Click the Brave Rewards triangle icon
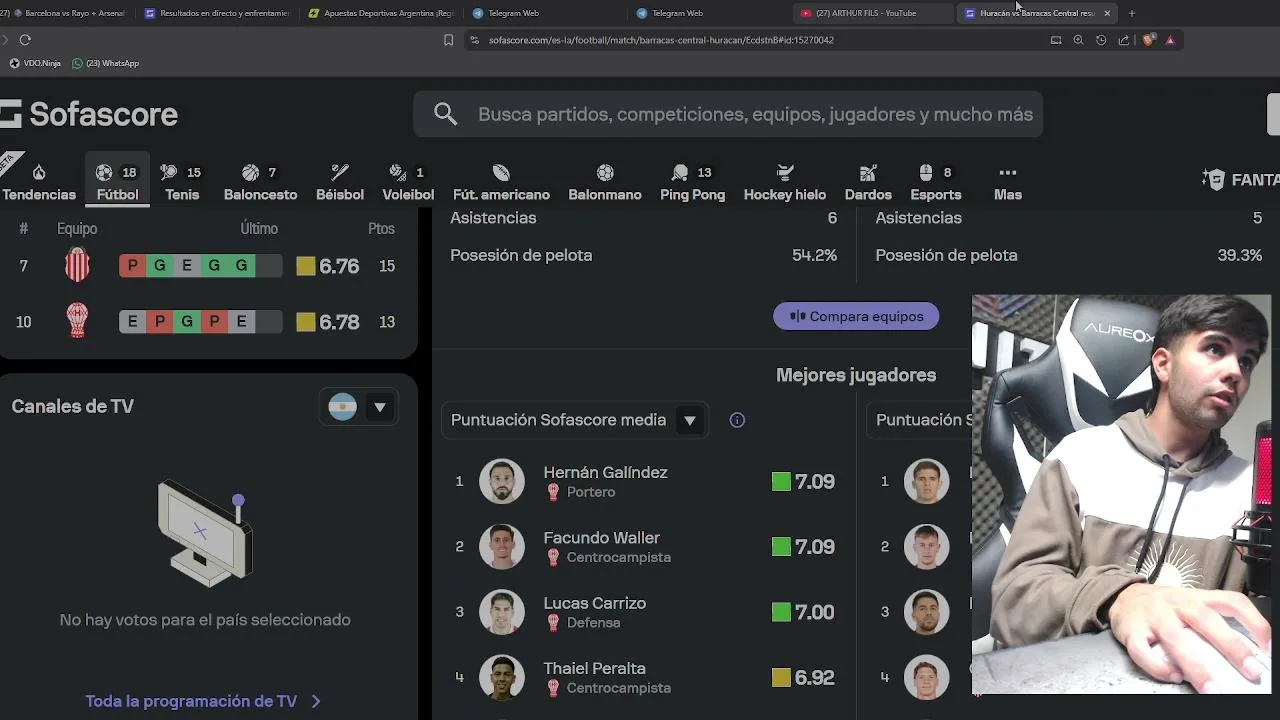Image resolution: width=1280 pixels, height=720 pixels. pyautogui.click(x=1170, y=40)
